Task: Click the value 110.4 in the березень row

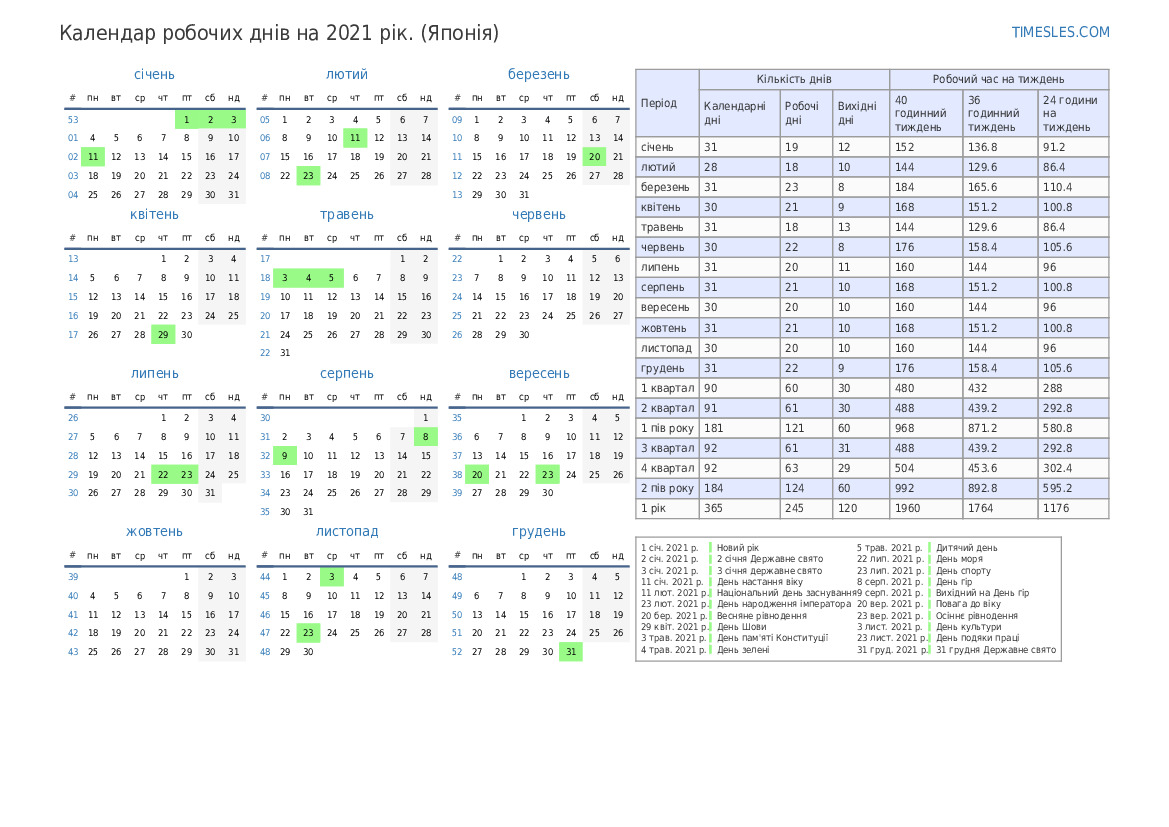Action: [1057, 187]
